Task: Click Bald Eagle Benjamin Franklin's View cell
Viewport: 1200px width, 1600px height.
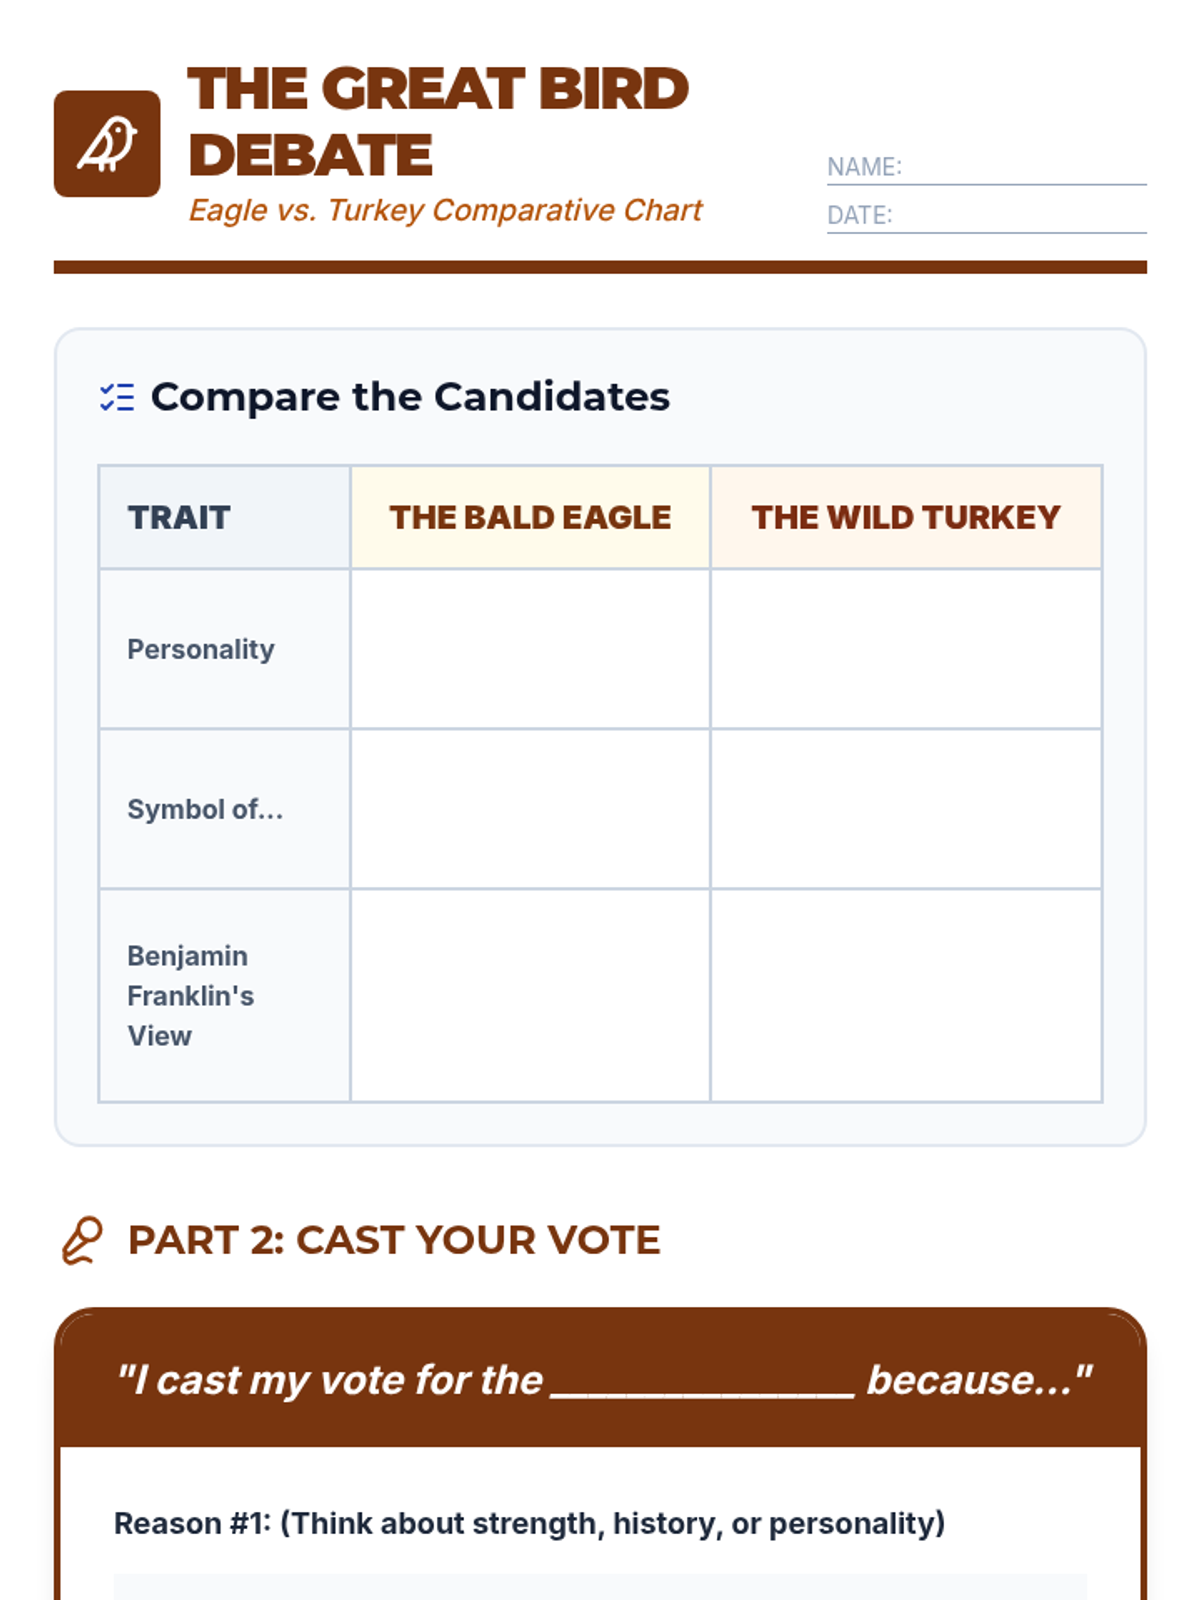Action: [530, 996]
